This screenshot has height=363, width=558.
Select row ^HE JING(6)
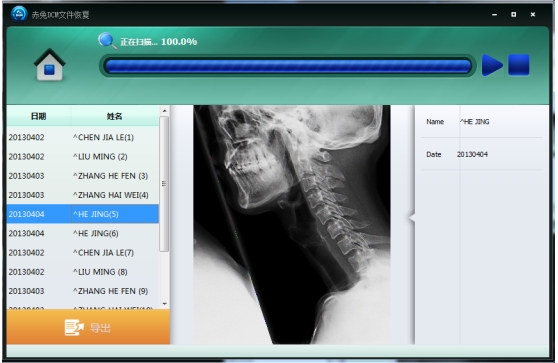(83, 233)
